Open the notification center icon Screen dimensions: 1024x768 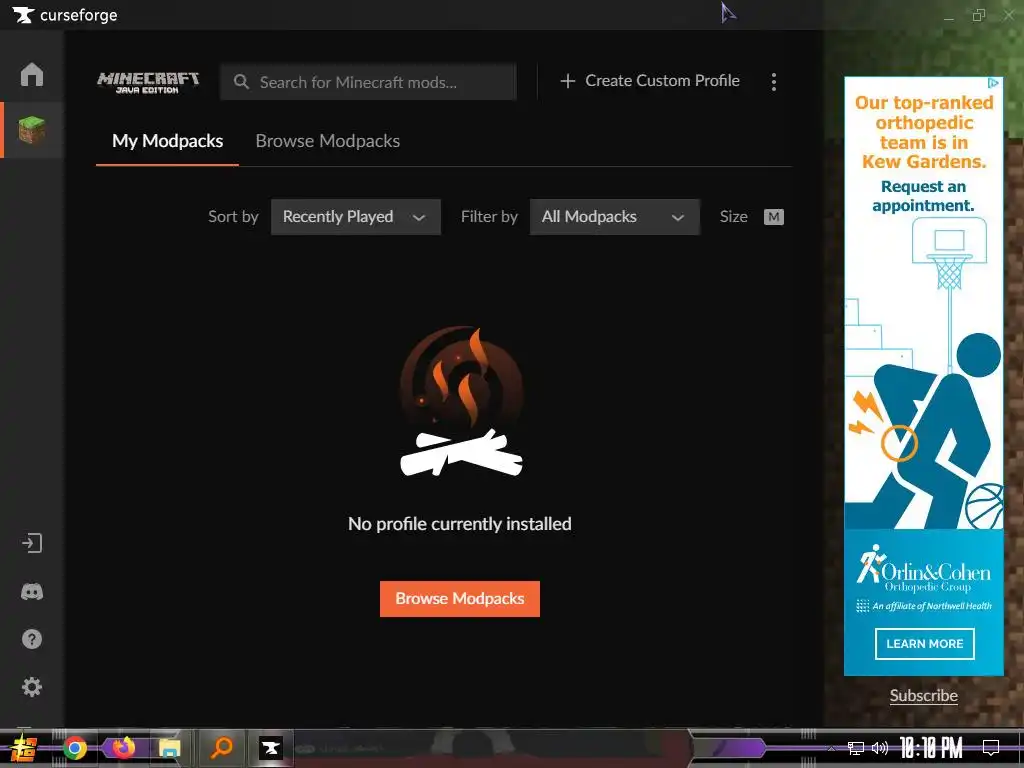click(x=991, y=747)
